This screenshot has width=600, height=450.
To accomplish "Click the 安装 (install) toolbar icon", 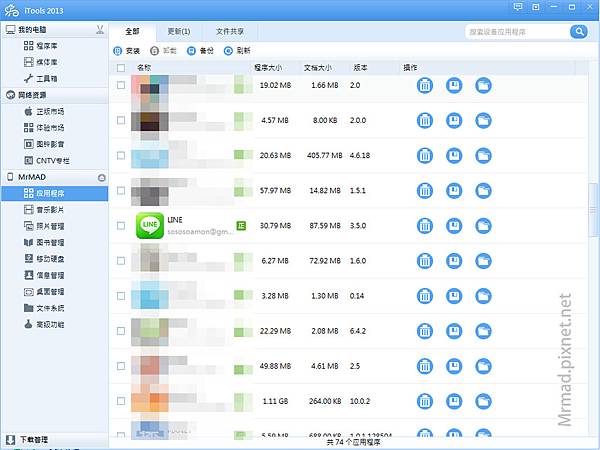I will coord(117,51).
